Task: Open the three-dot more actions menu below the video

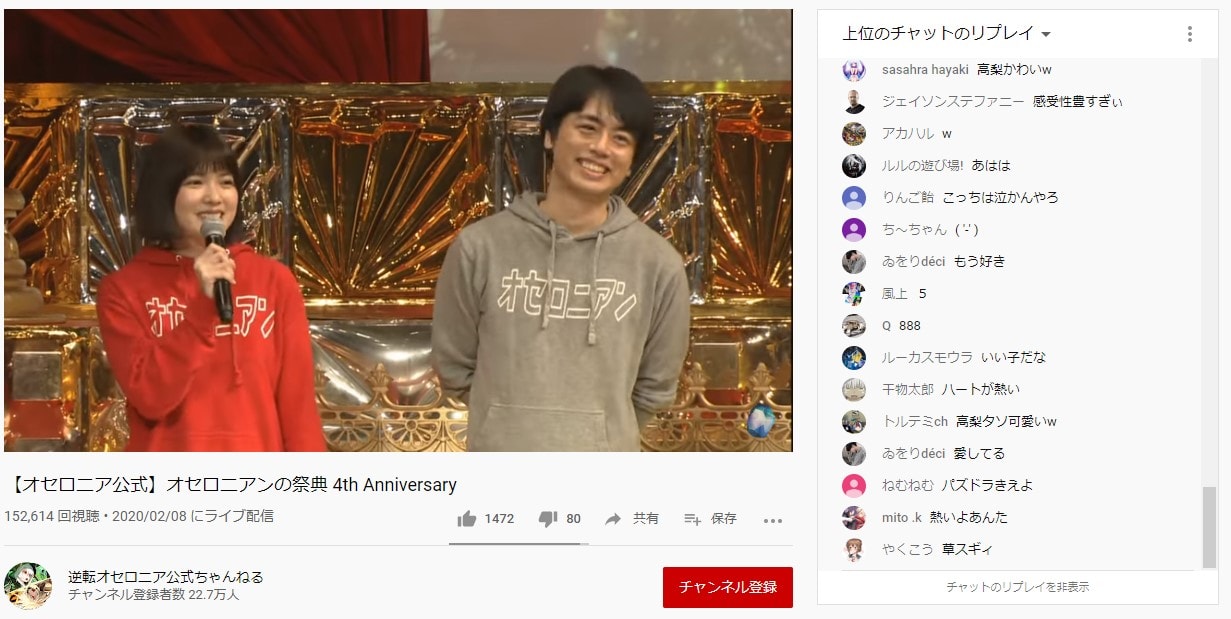Action: 773,519
